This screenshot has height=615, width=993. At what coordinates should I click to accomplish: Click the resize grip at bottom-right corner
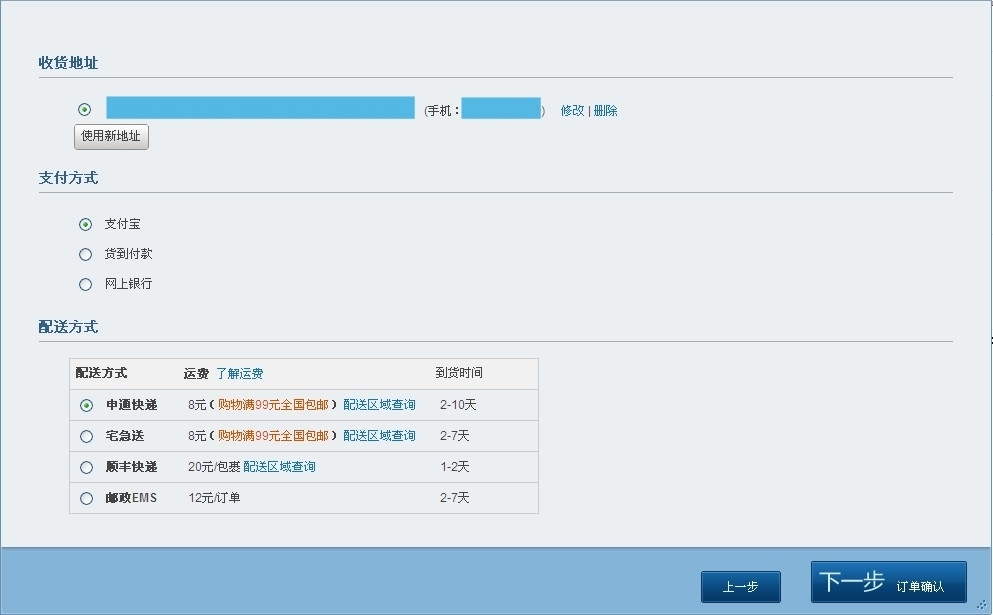[x=982, y=604]
